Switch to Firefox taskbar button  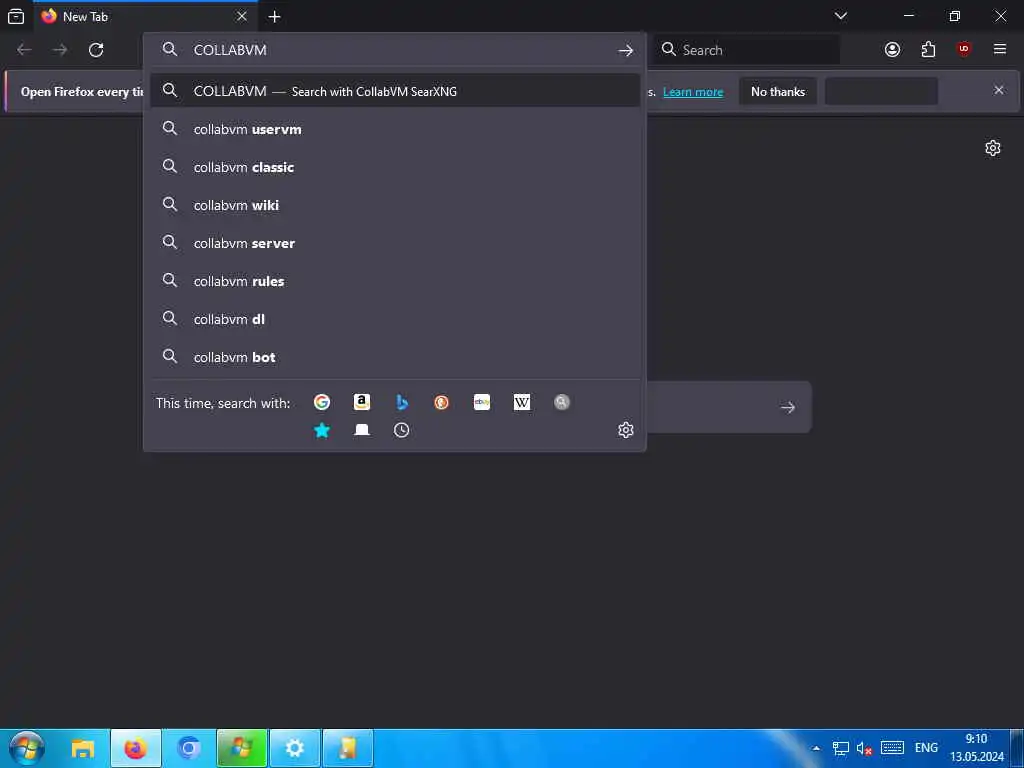[136, 748]
